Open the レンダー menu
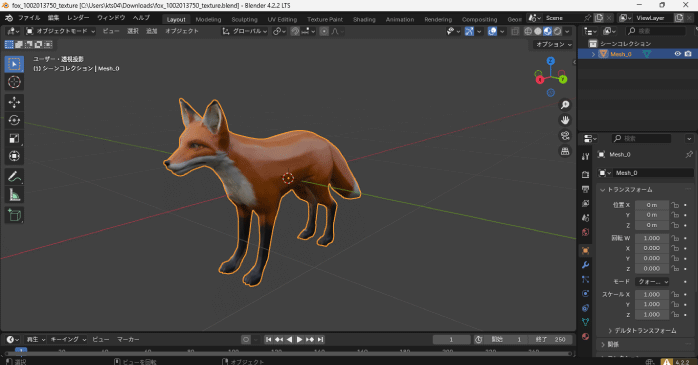Viewport: 698px width, 365px height. point(78,18)
